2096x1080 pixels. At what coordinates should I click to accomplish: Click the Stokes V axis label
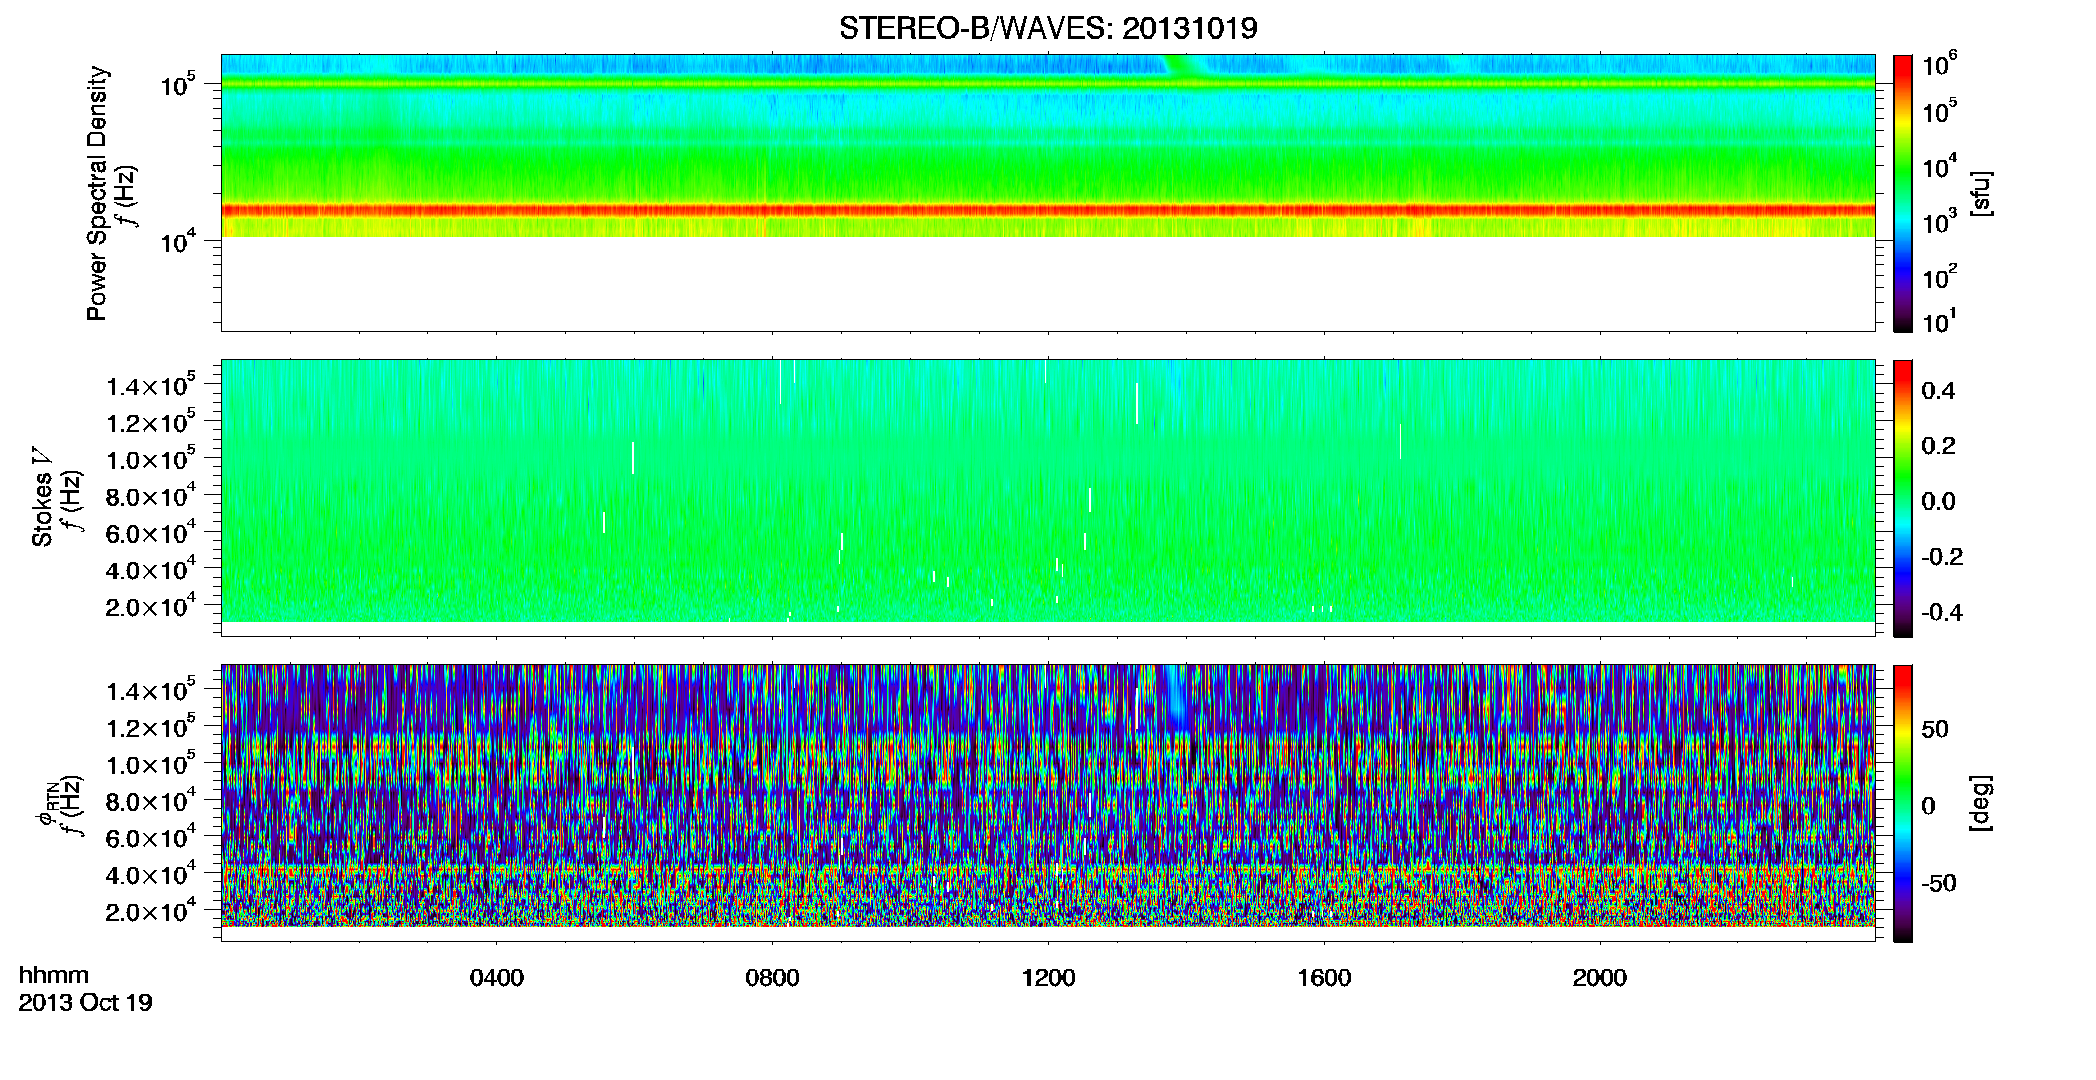point(43,498)
